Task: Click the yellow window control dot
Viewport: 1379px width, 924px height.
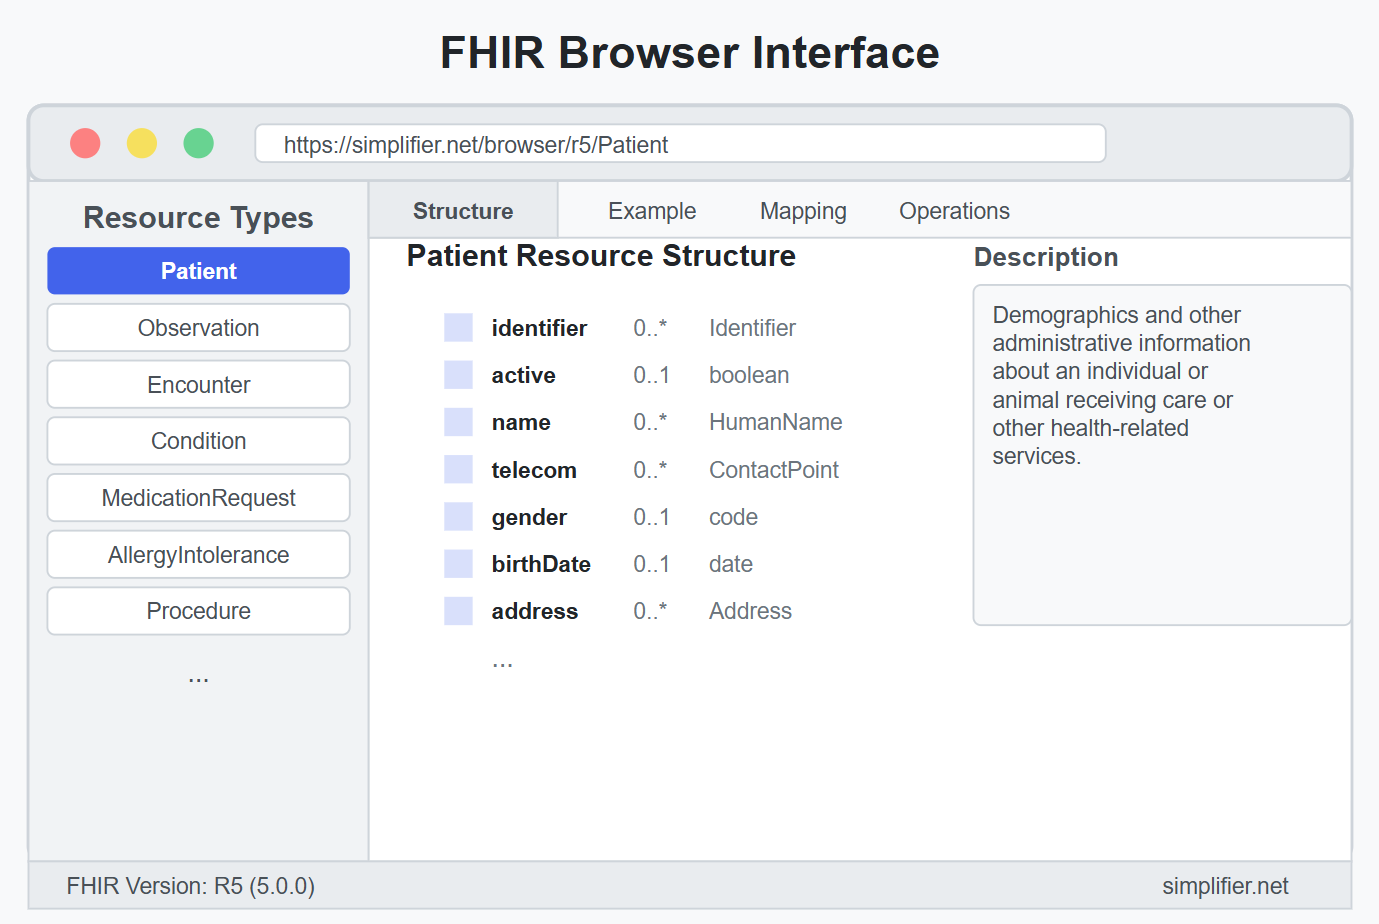Action: (142, 143)
